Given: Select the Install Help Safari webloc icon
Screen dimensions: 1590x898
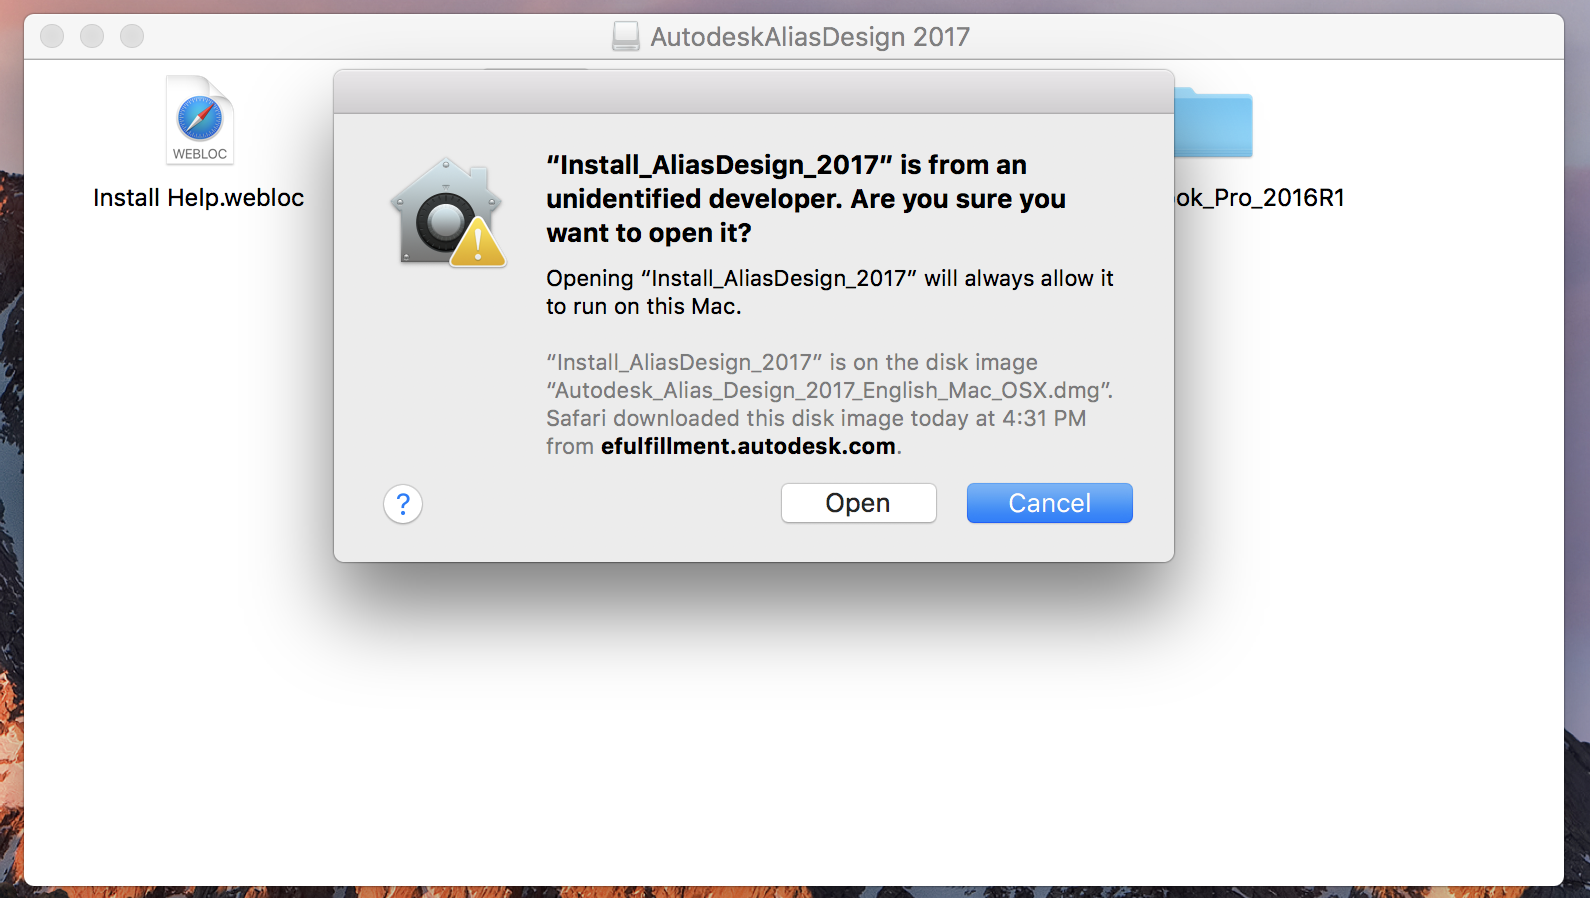Looking at the screenshot, I should [200, 120].
